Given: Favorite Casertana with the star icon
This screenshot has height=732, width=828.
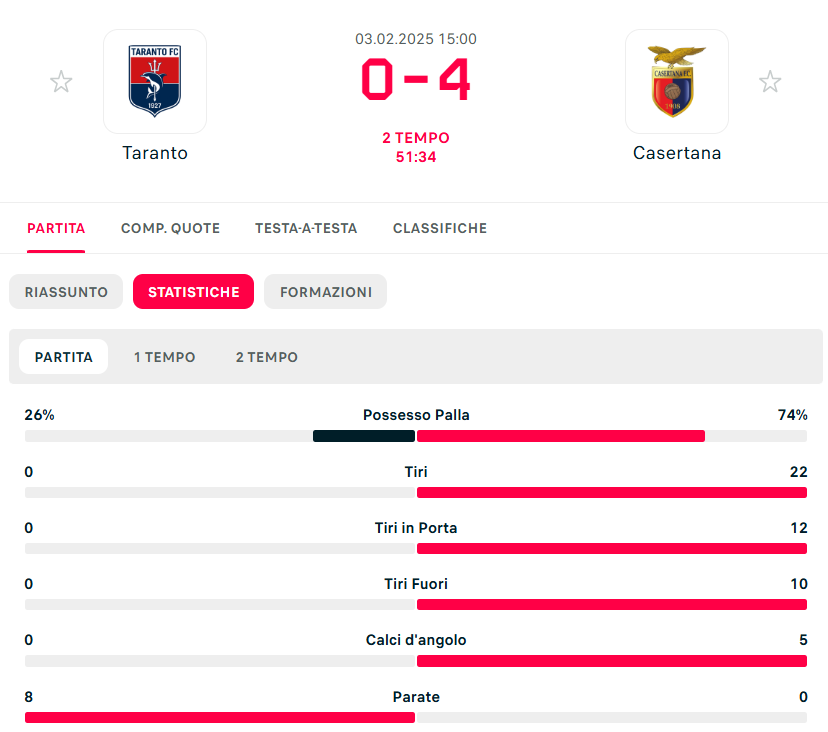Looking at the screenshot, I should (x=770, y=81).
